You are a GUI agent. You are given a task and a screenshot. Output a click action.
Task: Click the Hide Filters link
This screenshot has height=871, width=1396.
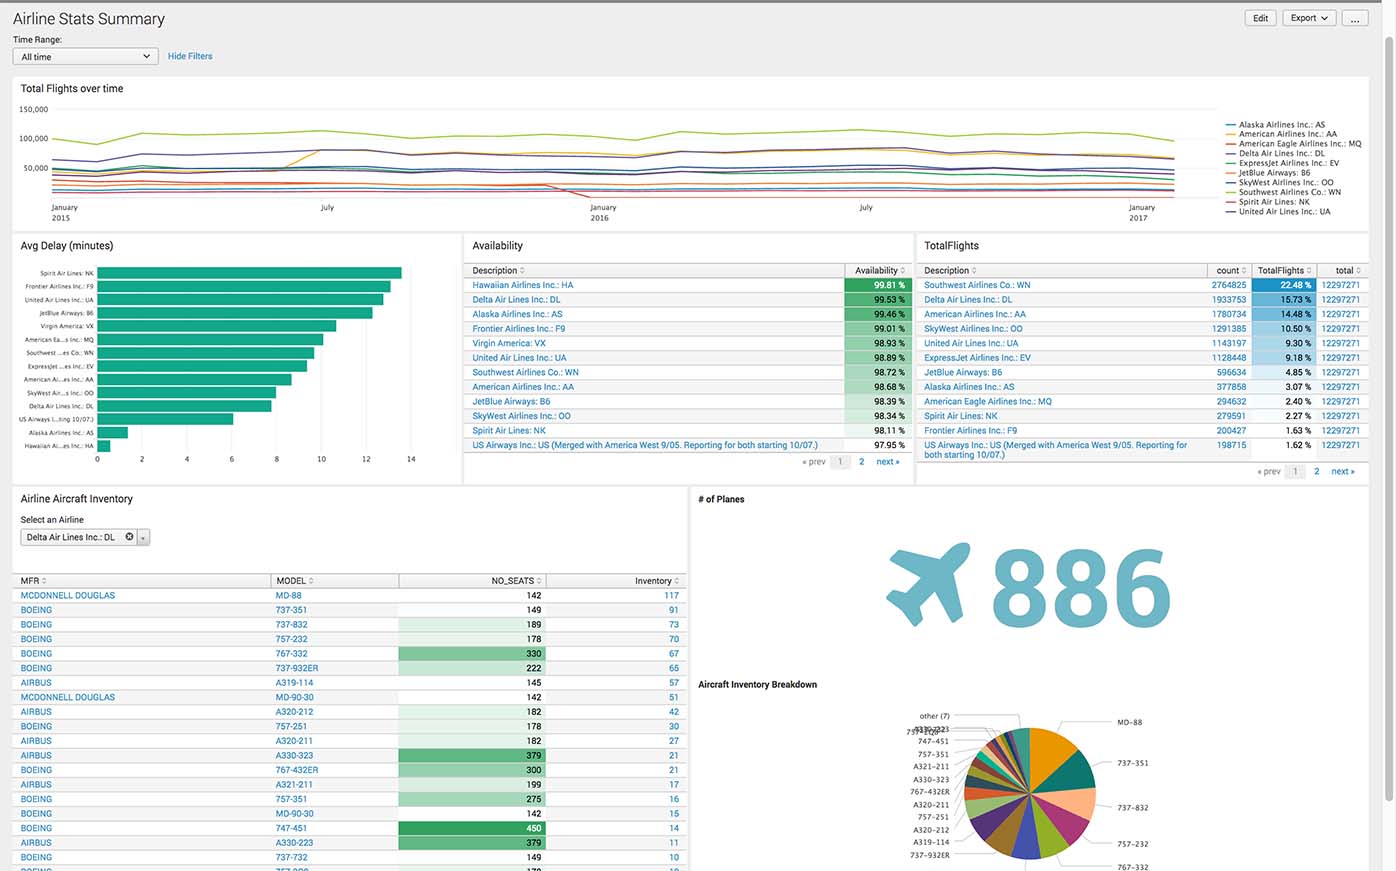coord(190,56)
